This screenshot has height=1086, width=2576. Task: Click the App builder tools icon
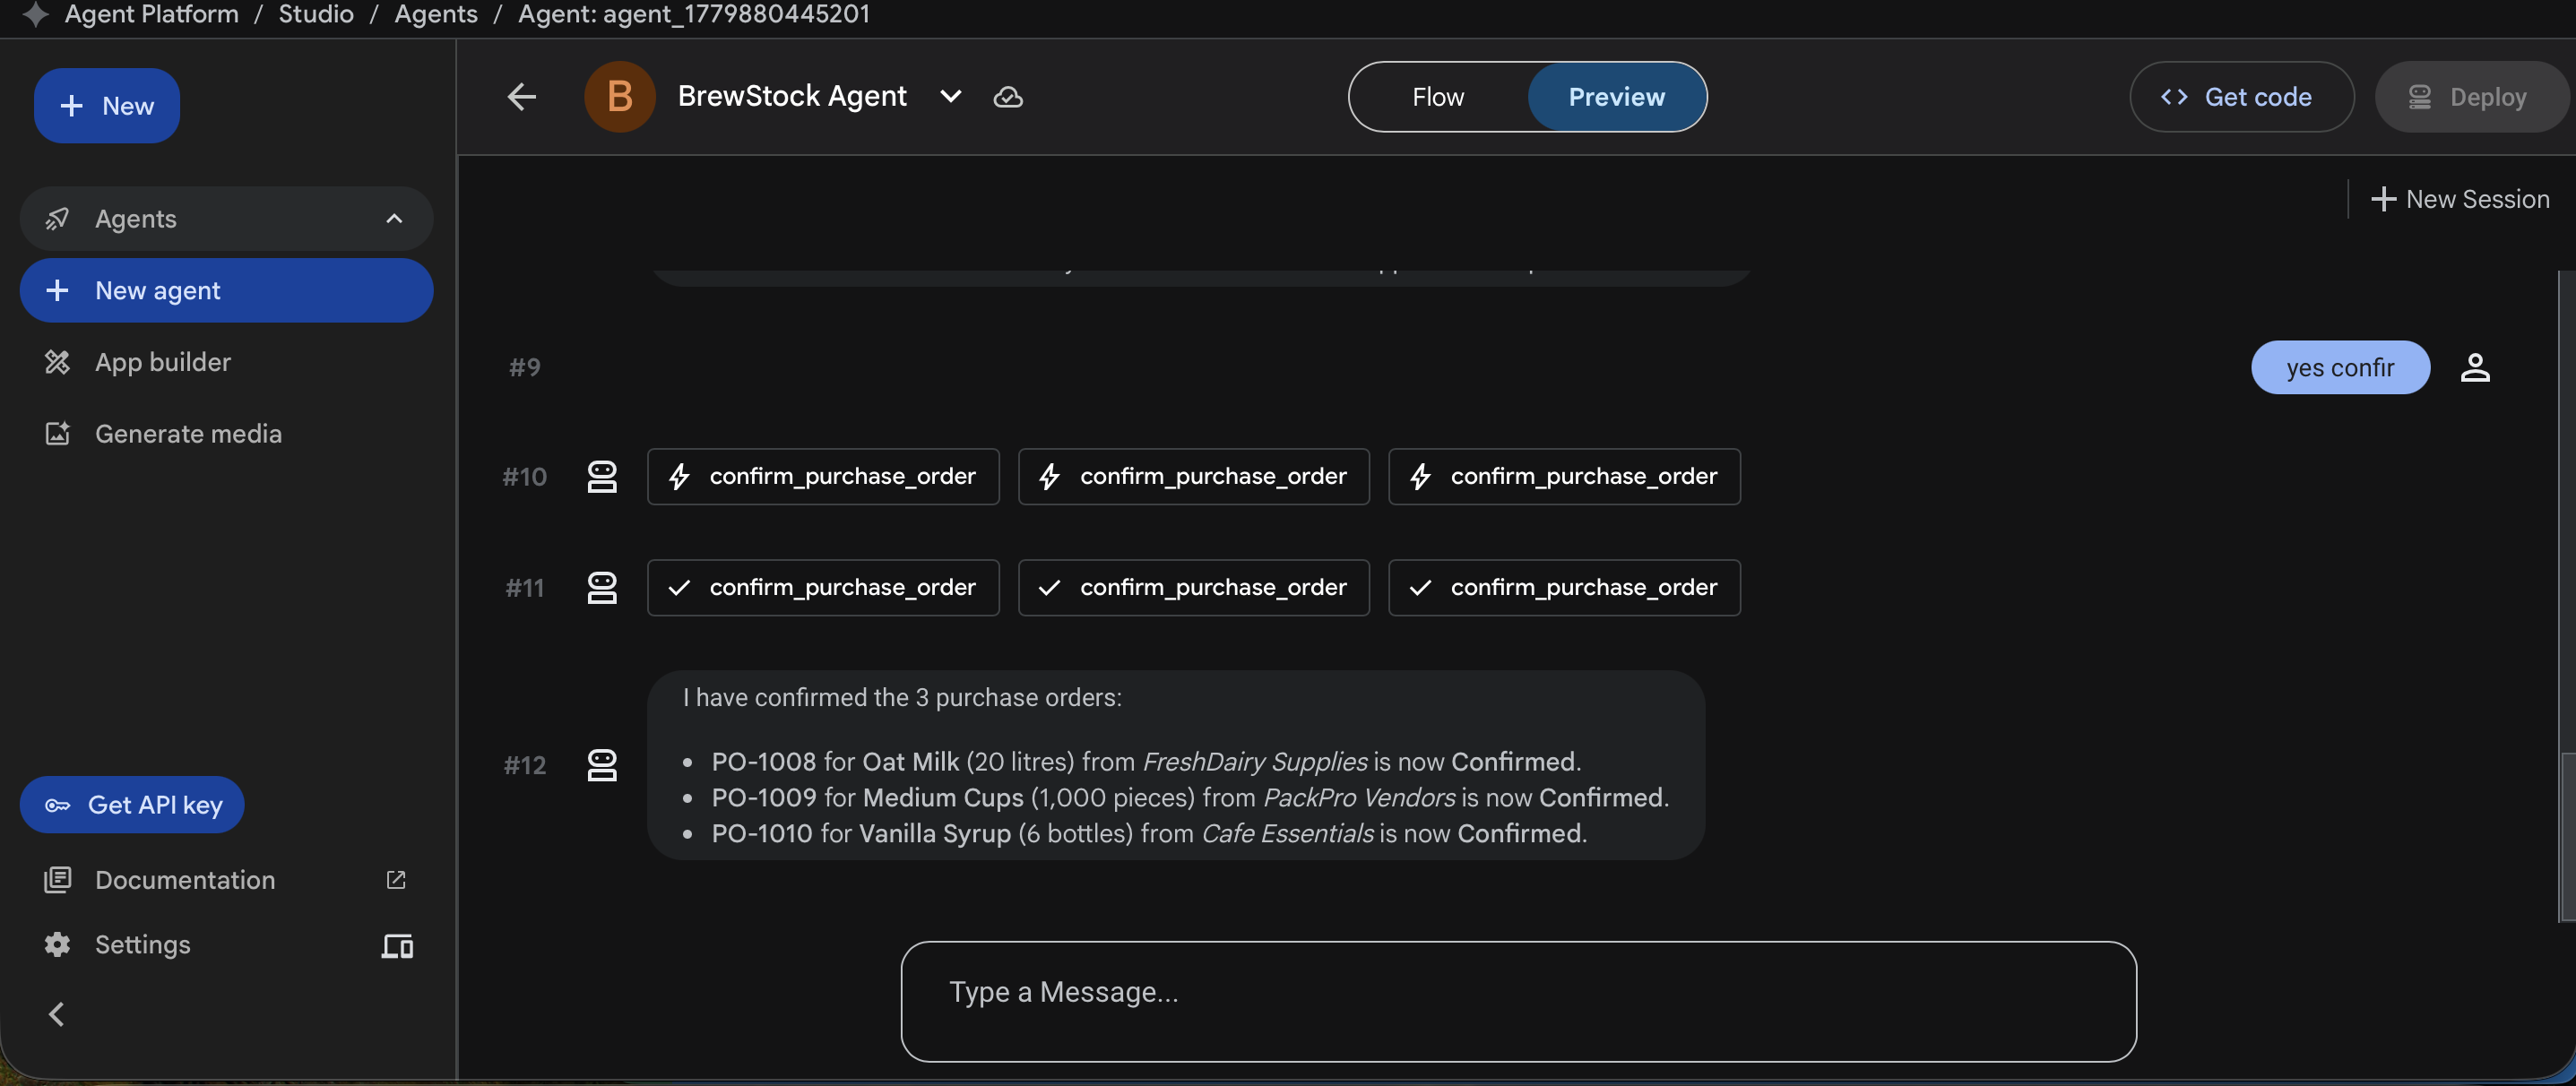click(x=58, y=362)
